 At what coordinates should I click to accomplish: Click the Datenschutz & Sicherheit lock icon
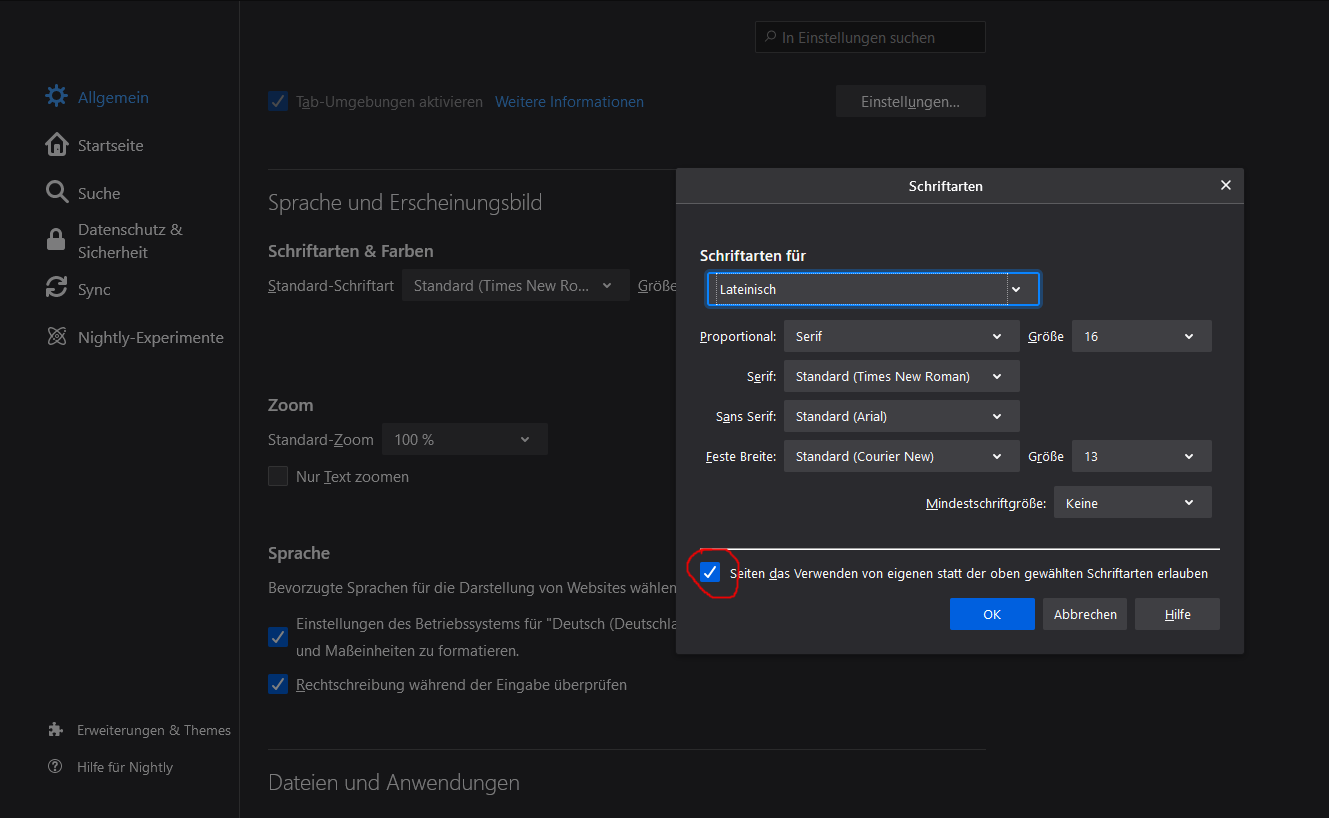tap(57, 241)
